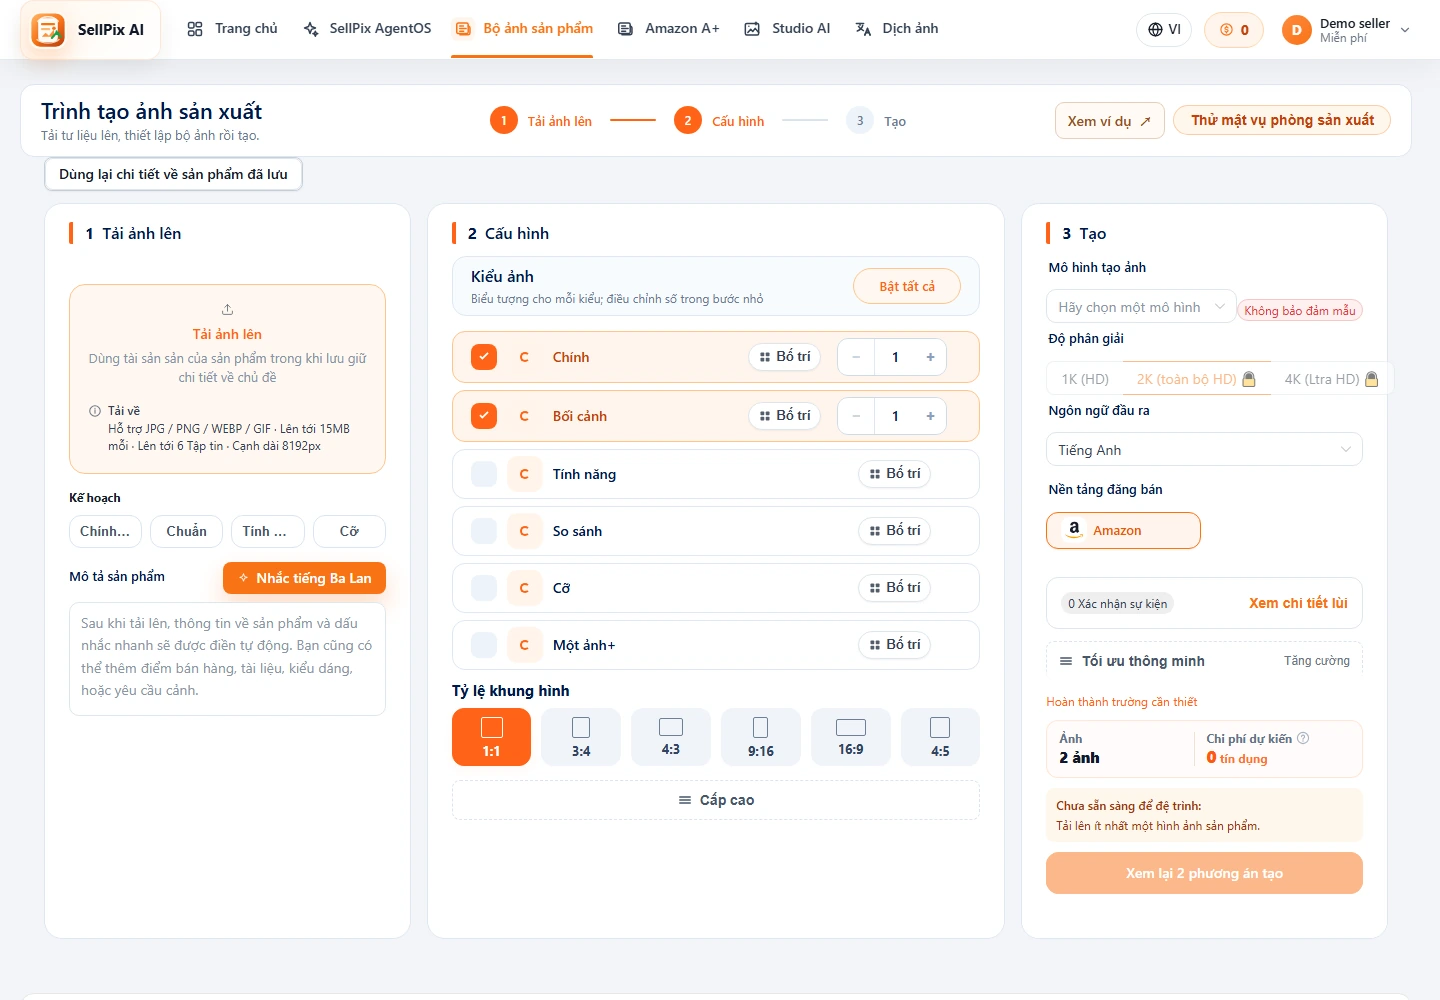Screen dimensions: 1440x1000
Task: Click the C type icon for Tính năng
Action: [x=524, y=474]
